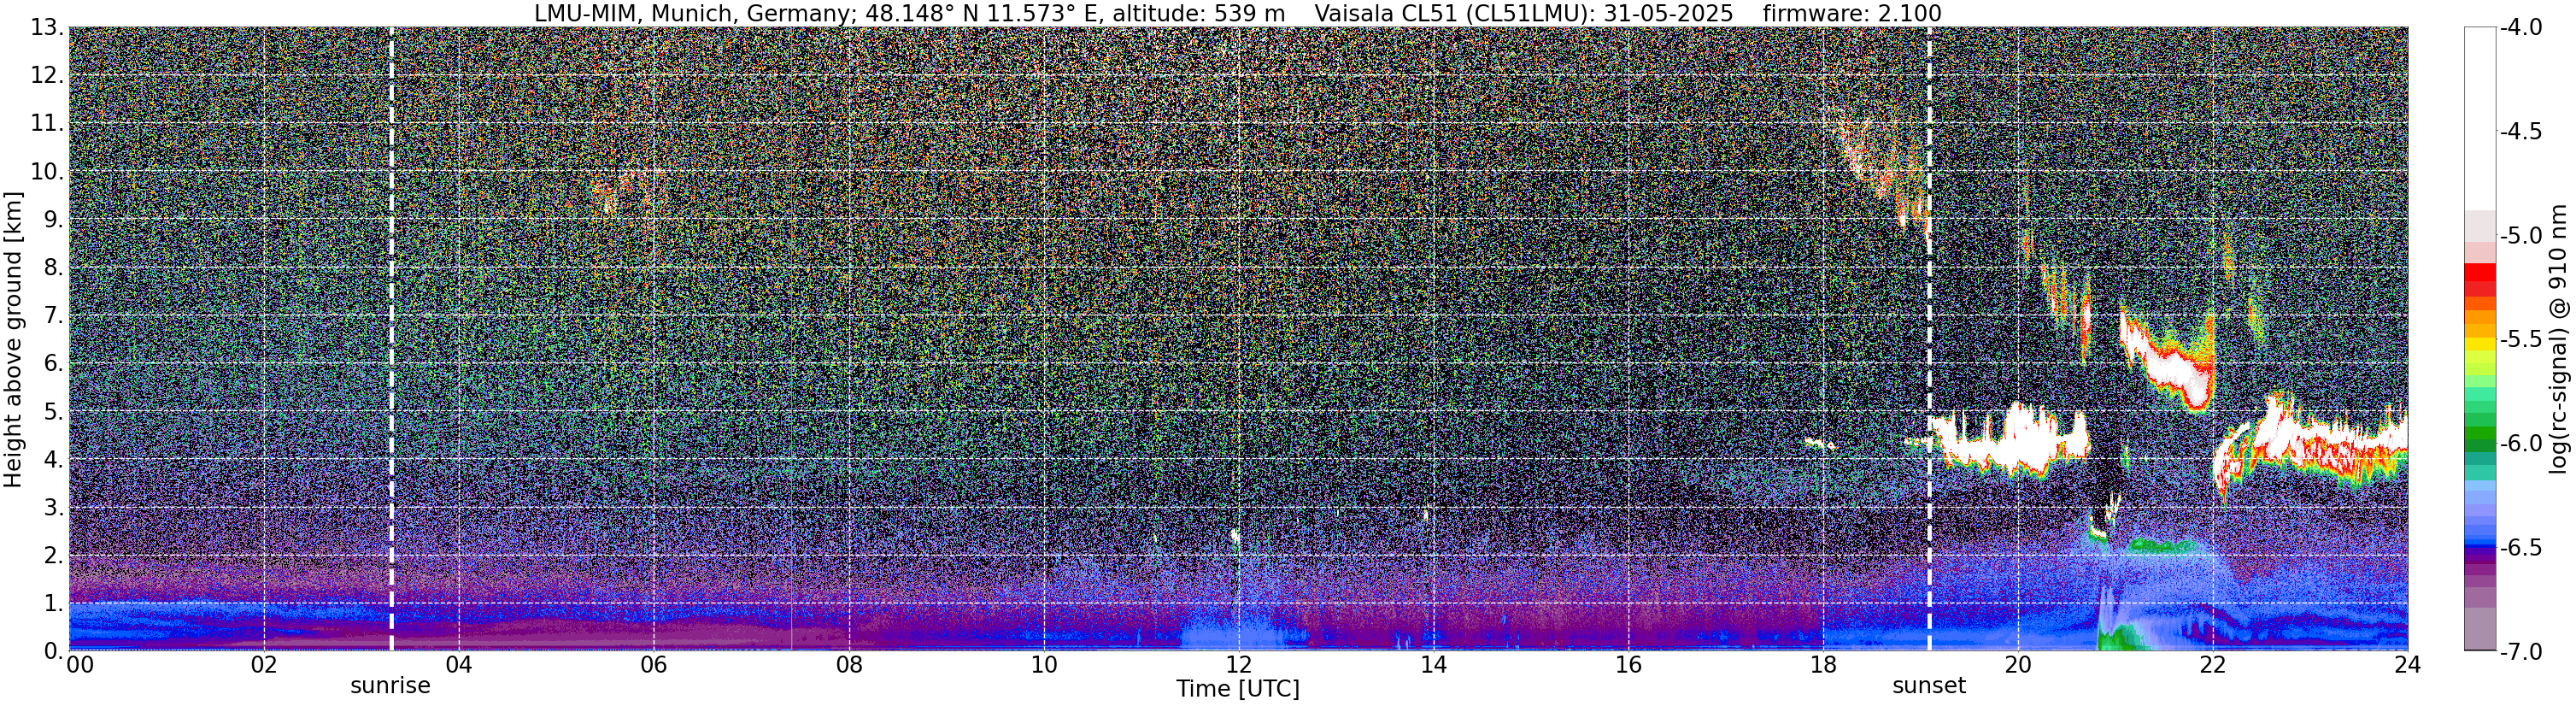2576x706 pixels.
Task: Click the '9.' height tick label
Action: pos(53,219)
